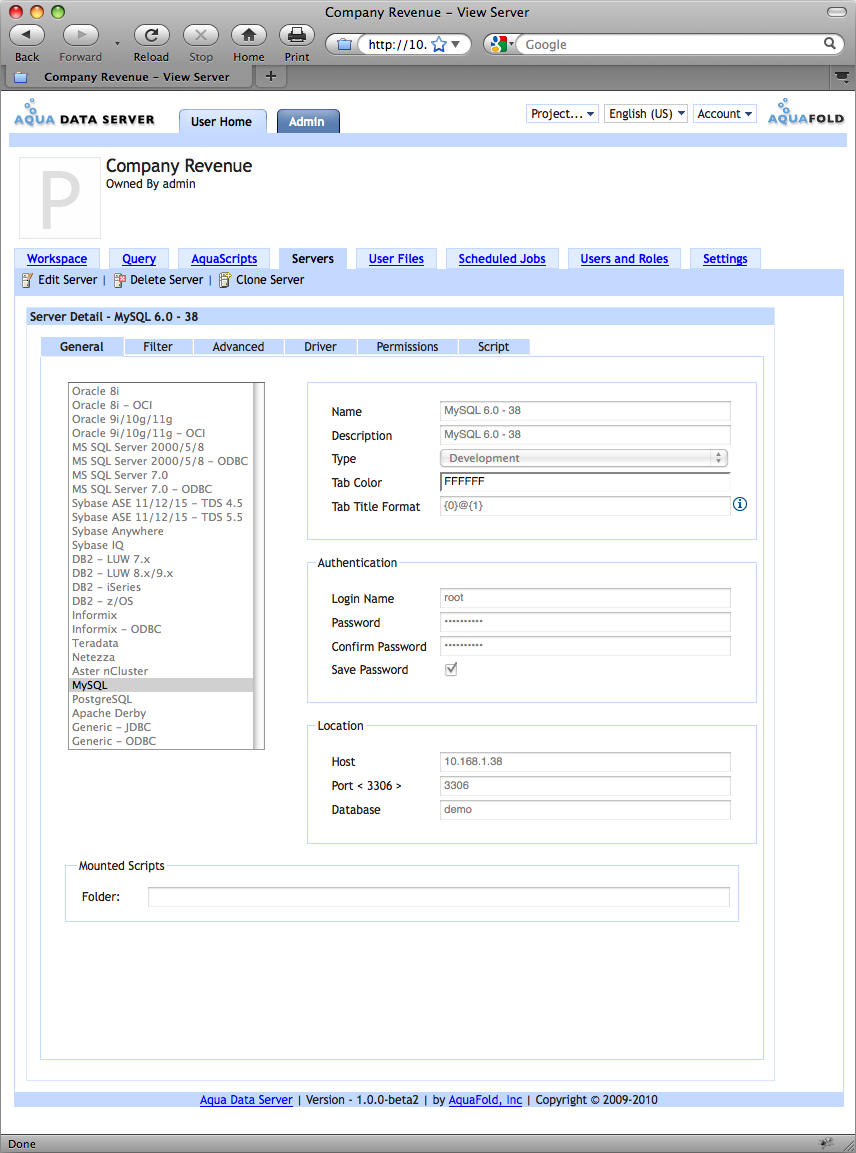
Task: Switch to the Advanced tab
Action: click(x=238, y=346)
